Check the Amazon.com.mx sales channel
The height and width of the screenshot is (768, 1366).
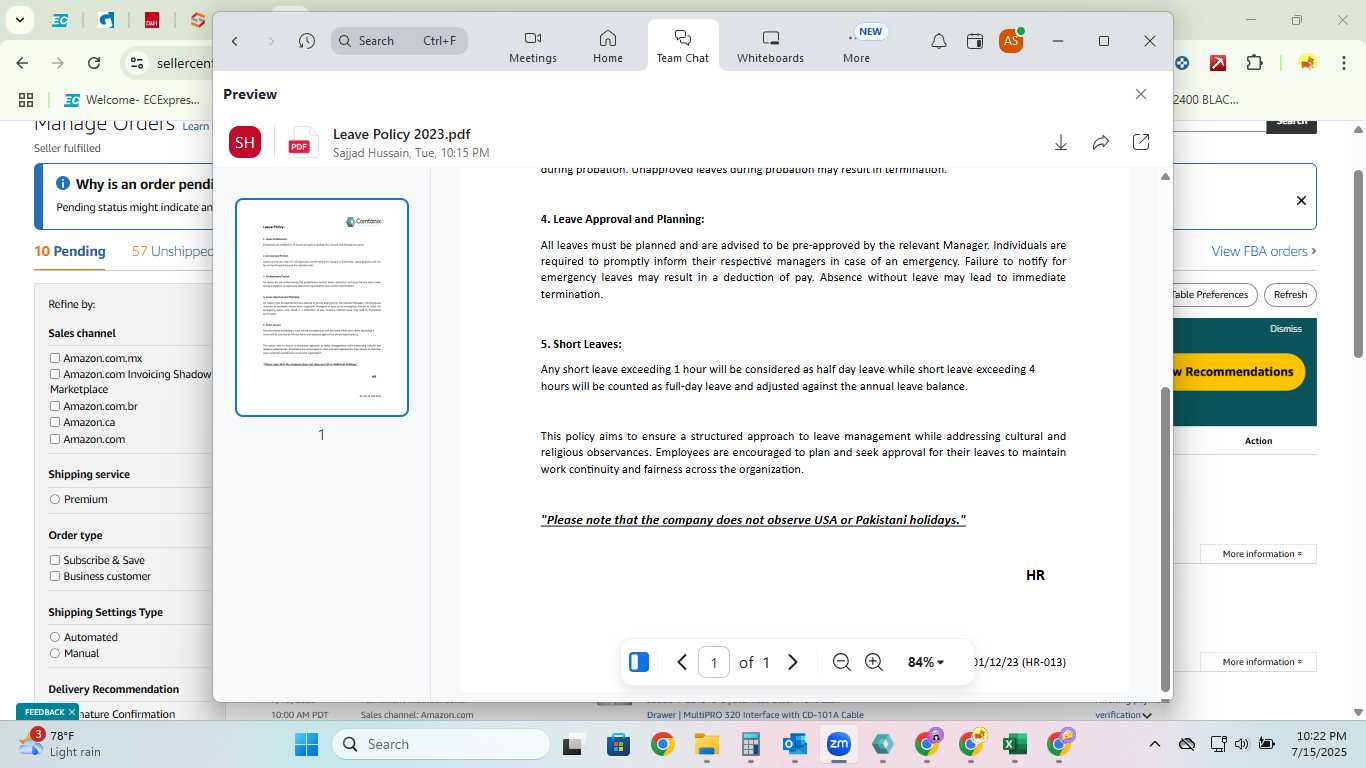click(55, 358)
